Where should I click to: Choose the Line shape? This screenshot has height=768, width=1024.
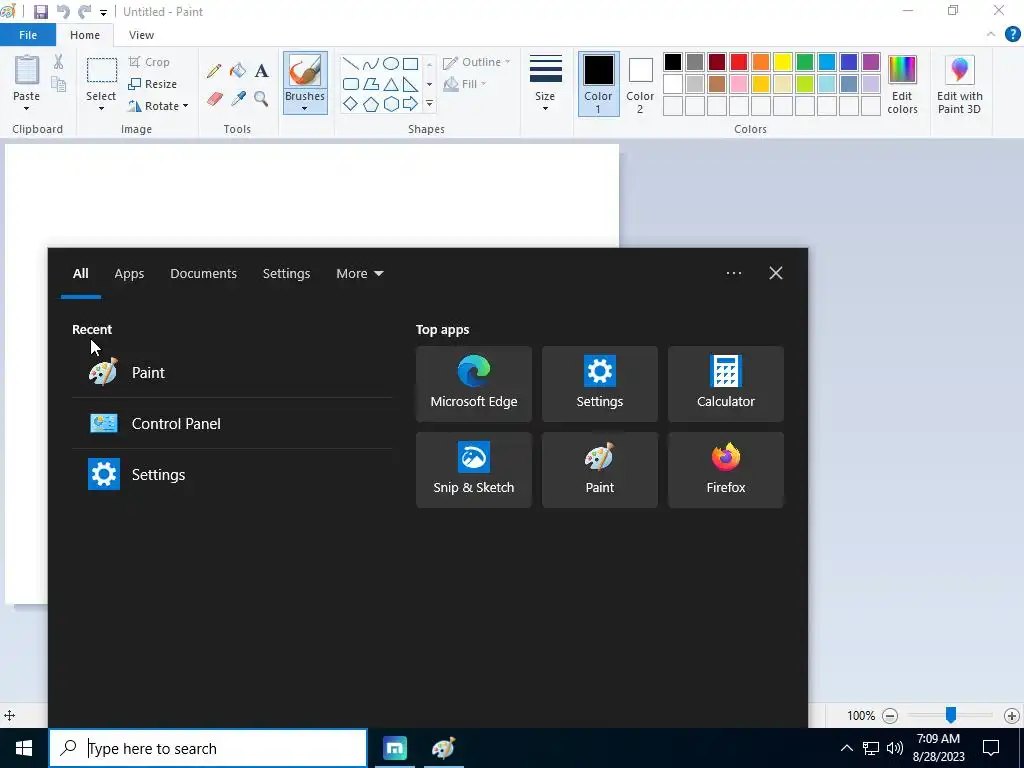tap(351, 63)
